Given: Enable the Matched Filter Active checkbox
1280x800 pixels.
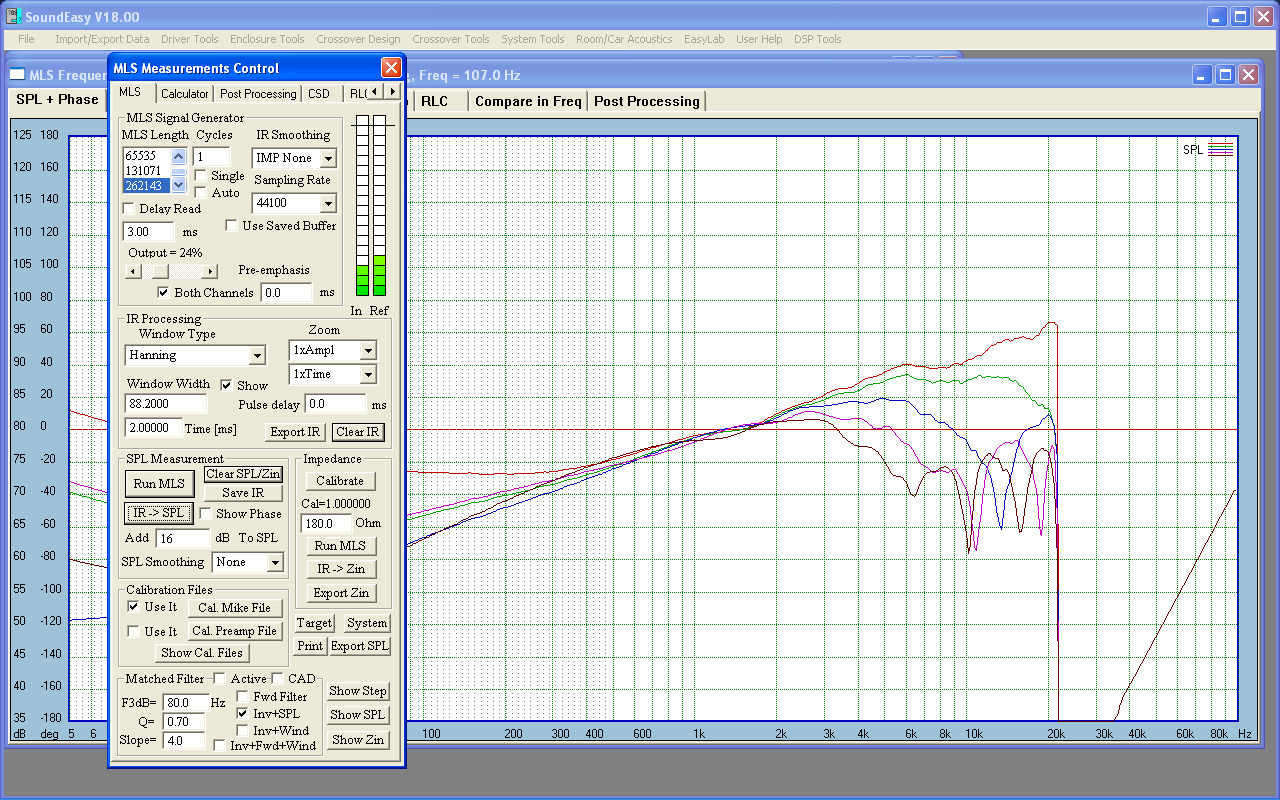Looking at the screenshot, I should click(x=219, y=679).
